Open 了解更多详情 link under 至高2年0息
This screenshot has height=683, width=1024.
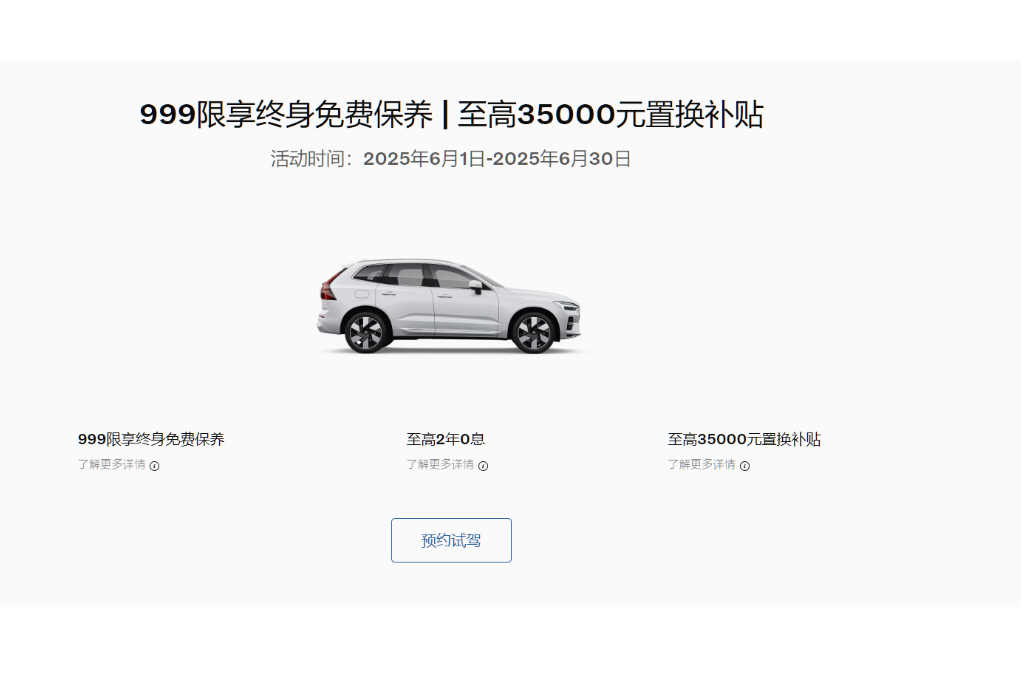440,464
